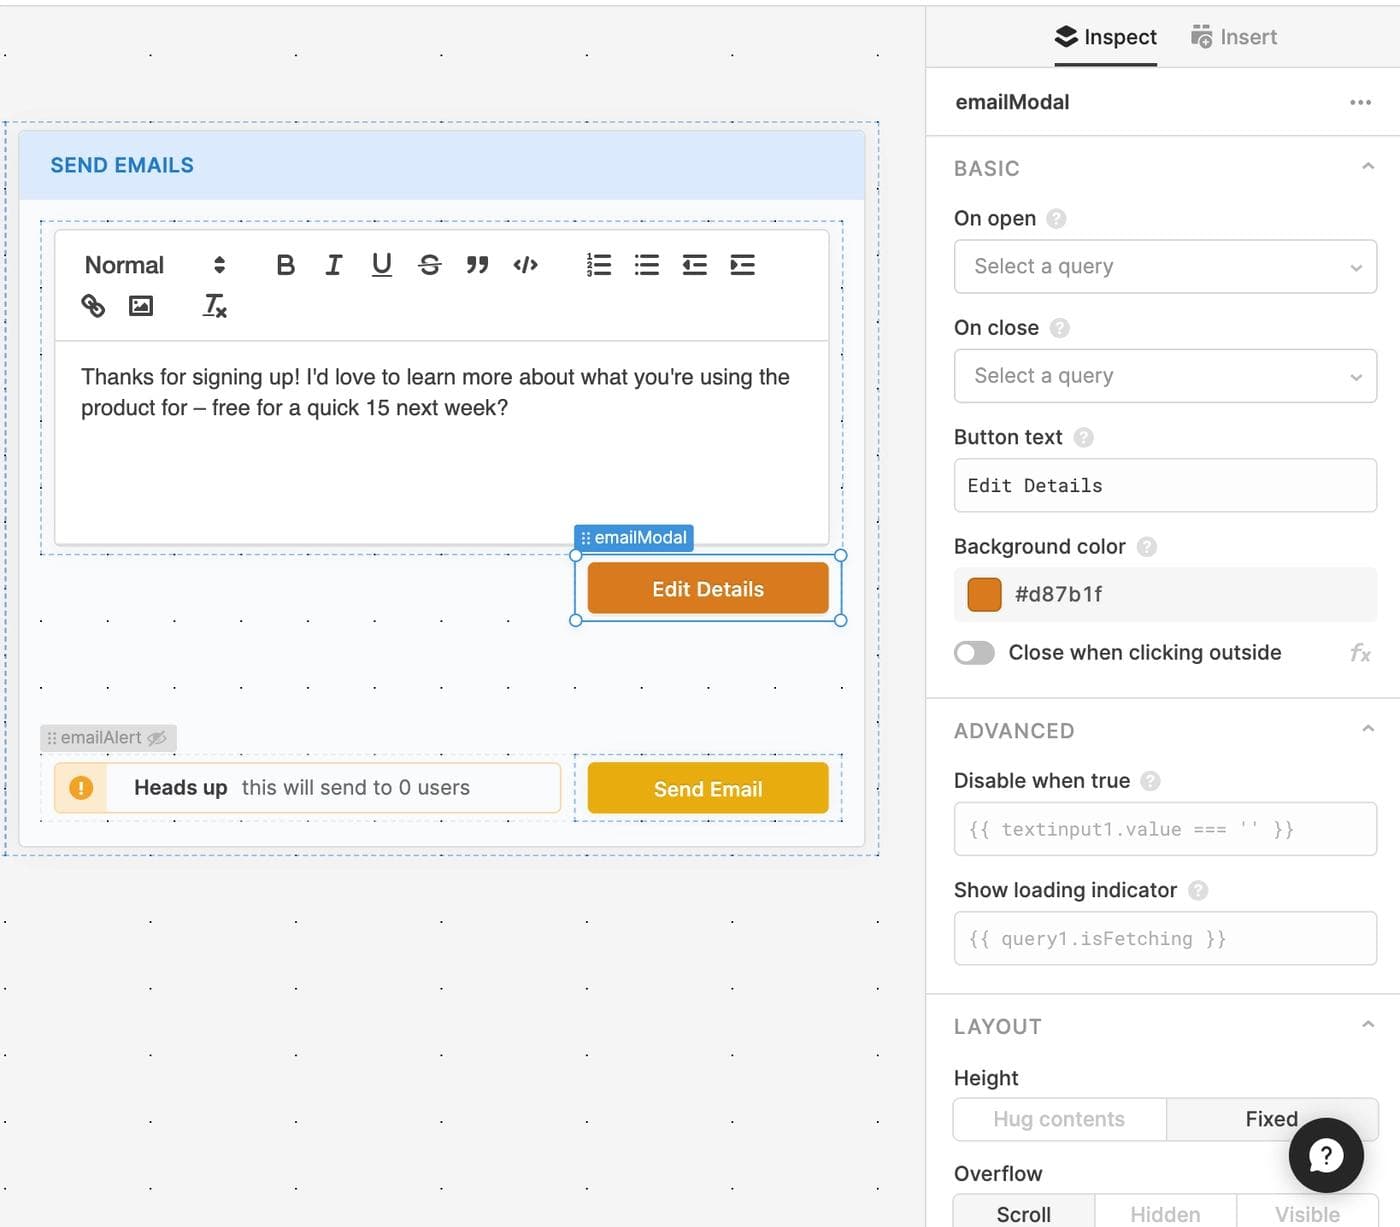Set Overflow to Hidden
Screen dimensions: 1400x1227
click(x=1165, y=1214)
